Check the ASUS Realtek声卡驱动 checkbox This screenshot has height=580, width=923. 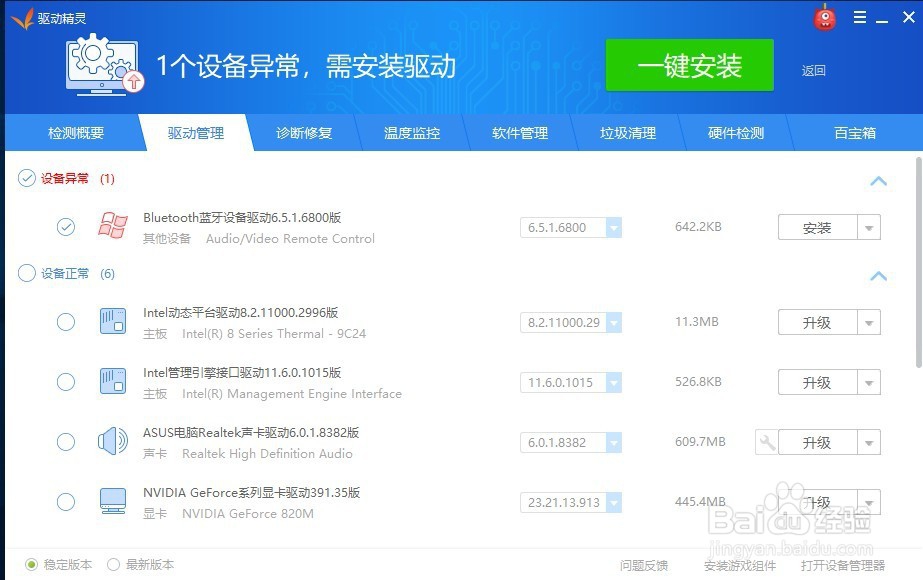(66, 442)
